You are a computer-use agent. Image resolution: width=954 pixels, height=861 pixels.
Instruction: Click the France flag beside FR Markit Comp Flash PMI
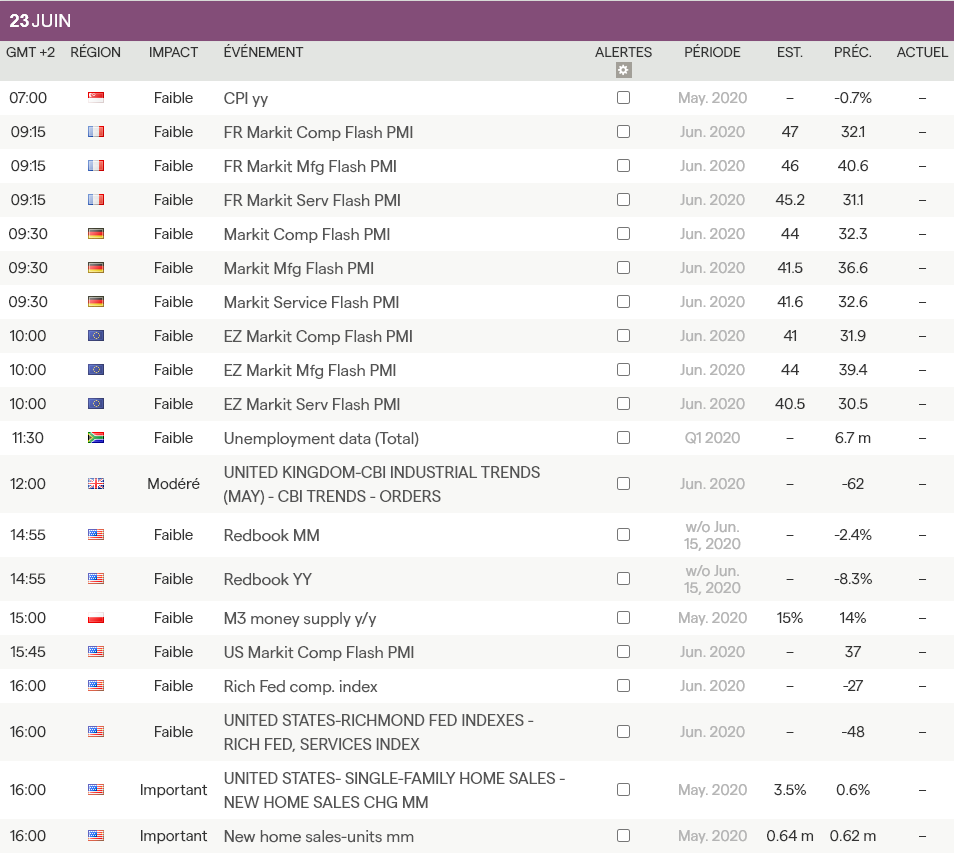pyautogui.click(x=96, y=131)
